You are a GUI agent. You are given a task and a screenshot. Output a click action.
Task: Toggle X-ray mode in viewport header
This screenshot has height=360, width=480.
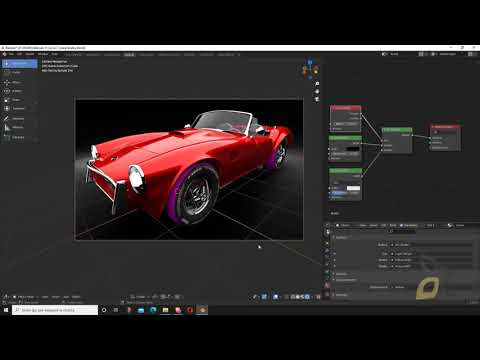[287, 296]
